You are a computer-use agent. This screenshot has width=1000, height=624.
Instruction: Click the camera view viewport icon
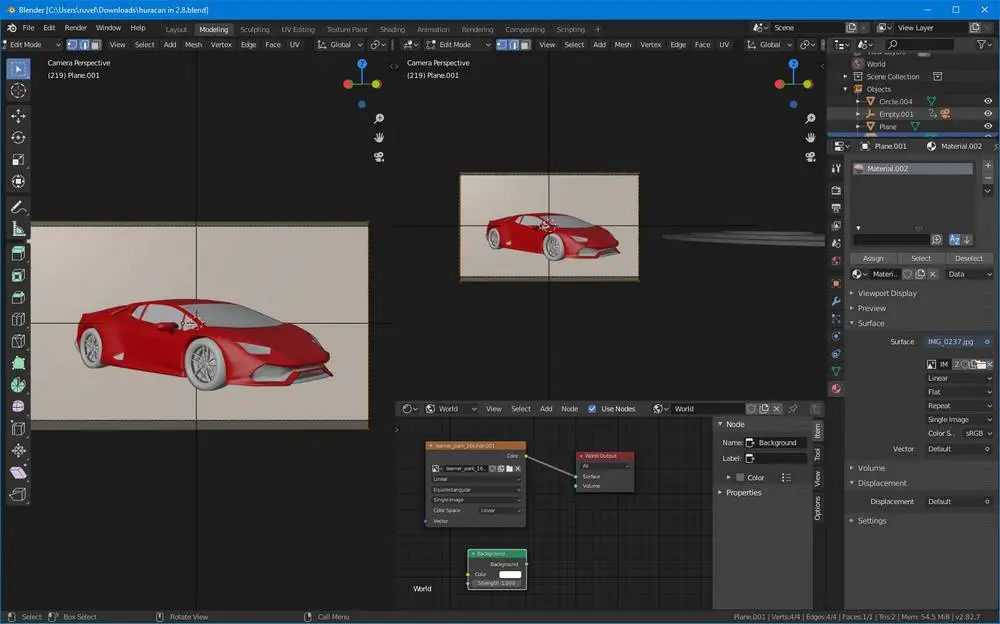tap(380, 157)
